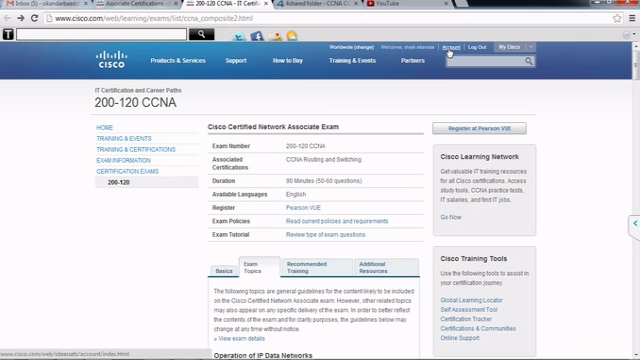
Task: Click the page vertical scrollbar thumb
Action: click(636, 64)
